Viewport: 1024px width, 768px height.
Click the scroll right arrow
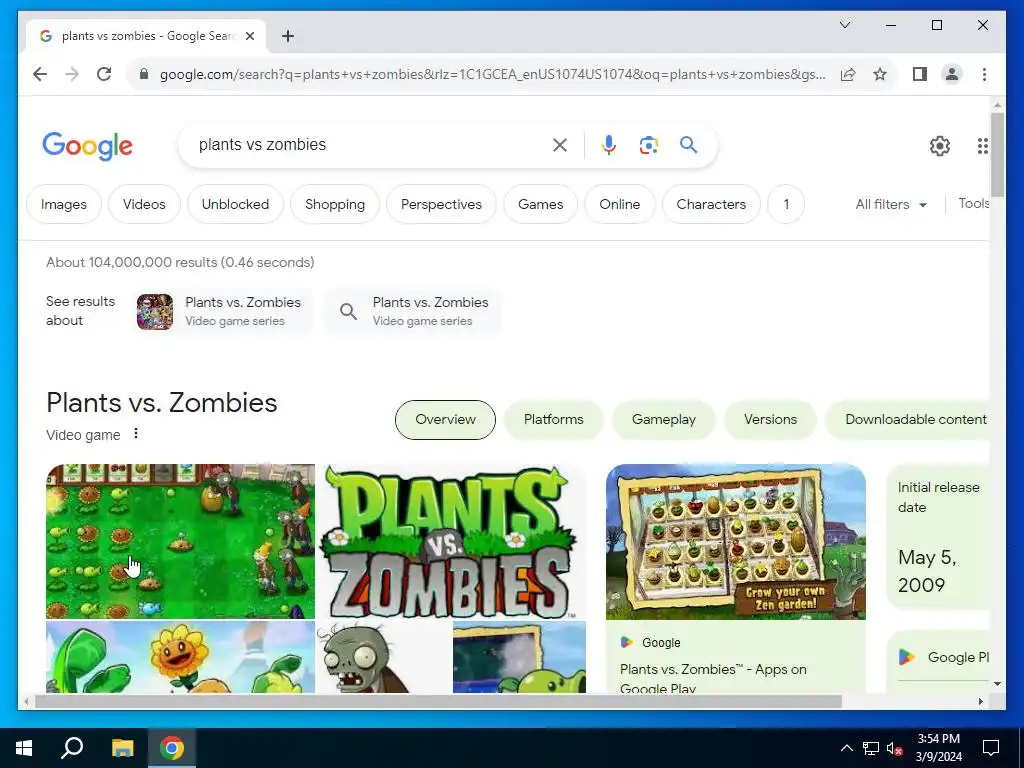[980, 701]
